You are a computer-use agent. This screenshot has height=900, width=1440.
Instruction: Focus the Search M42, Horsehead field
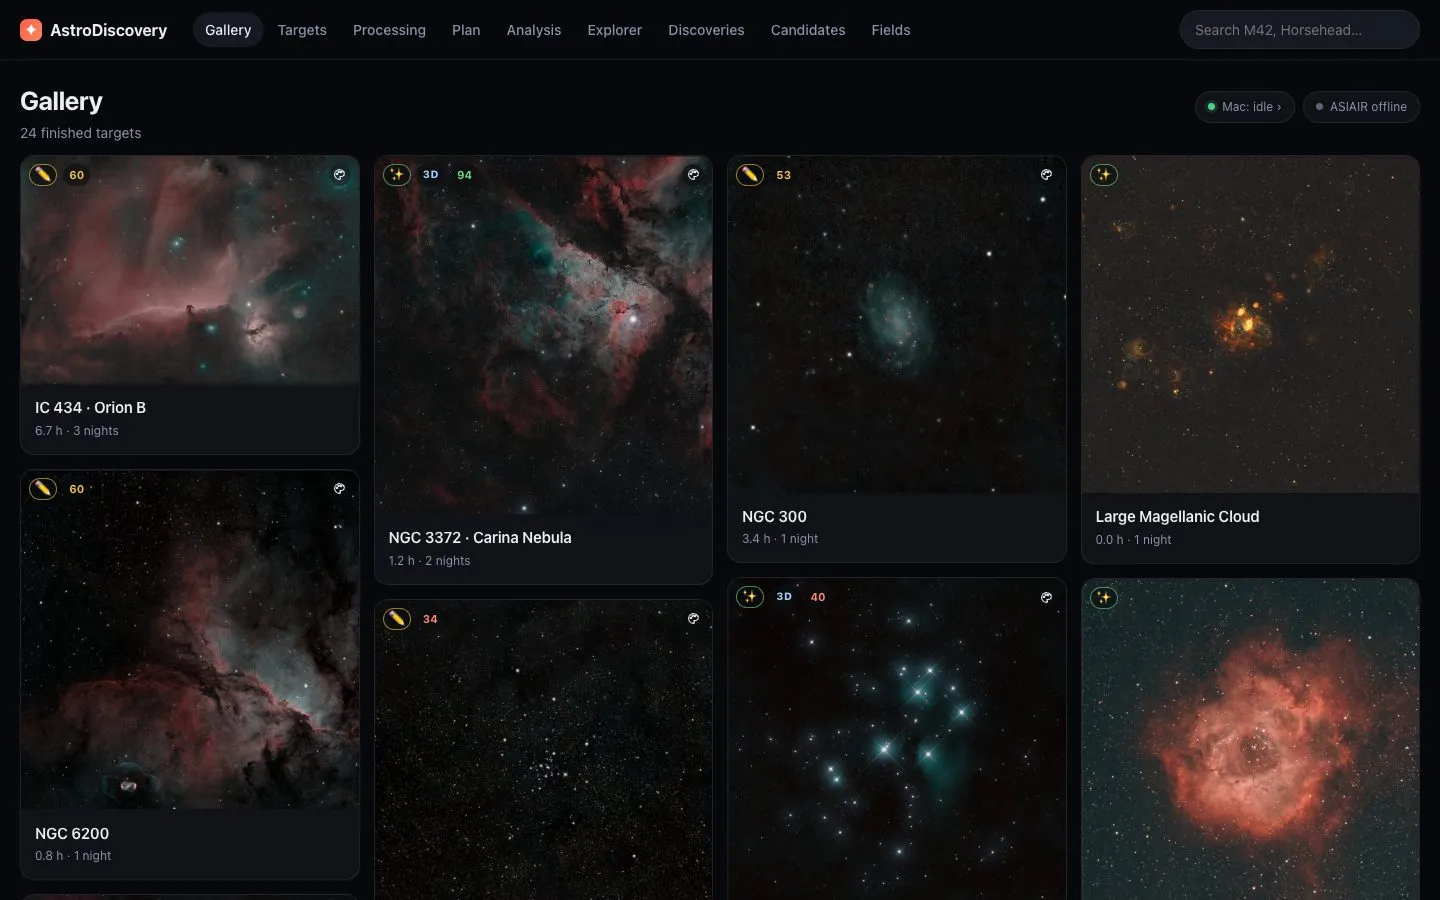(x=1300, y=30)
